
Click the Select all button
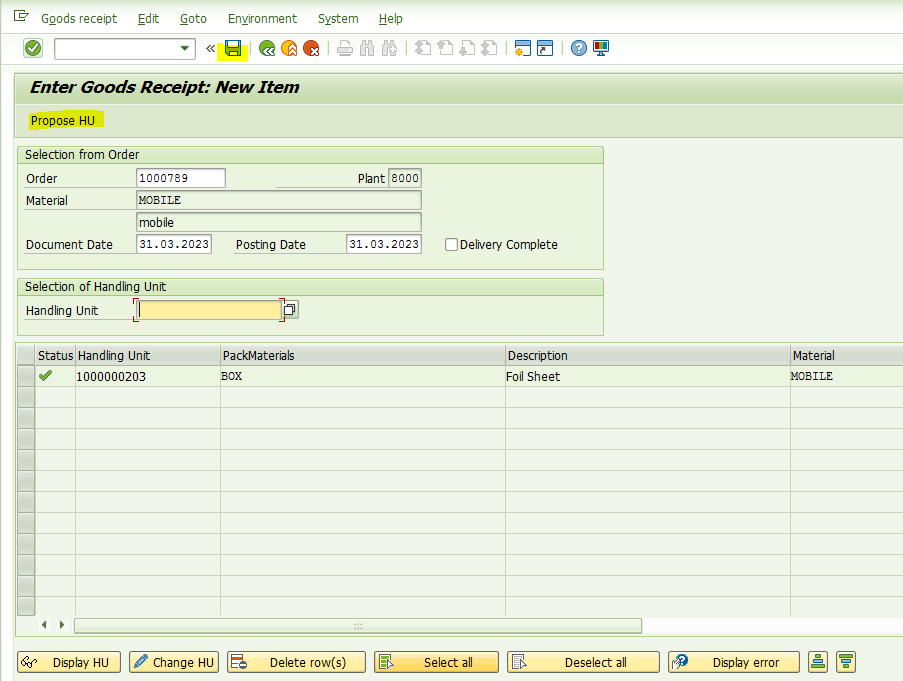coord(437,662)
